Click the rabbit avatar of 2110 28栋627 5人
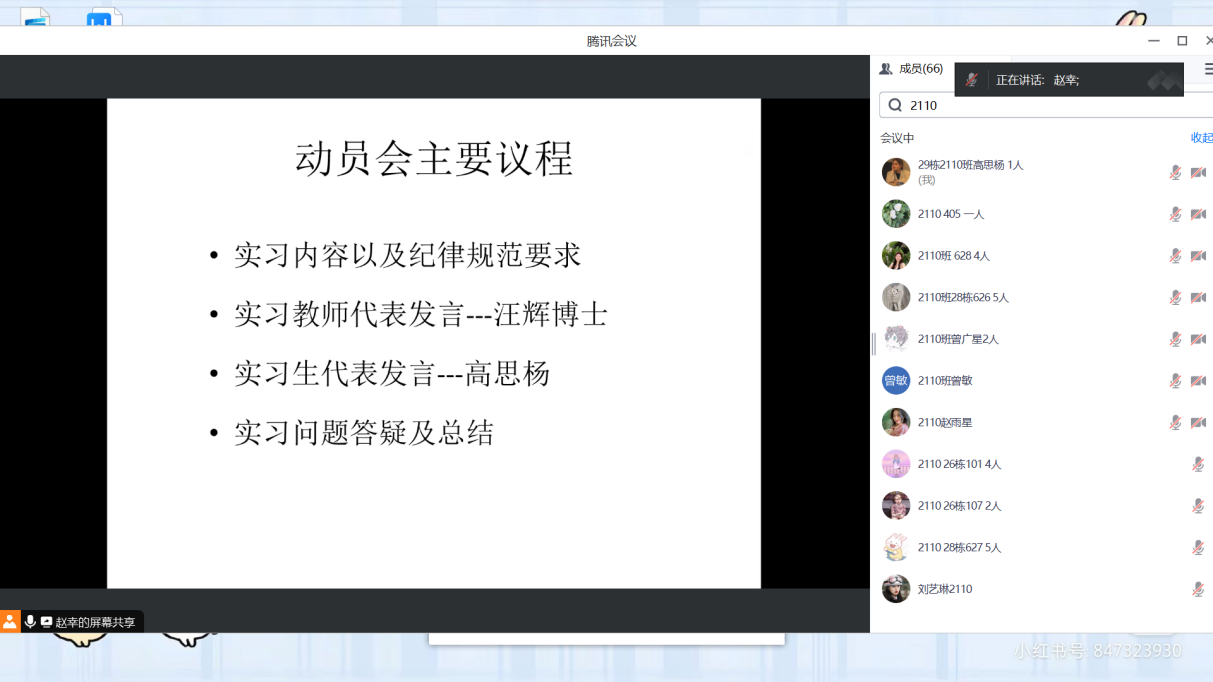Image resolution: width=1213 pixels, height=682 pixels. (895, 547)
